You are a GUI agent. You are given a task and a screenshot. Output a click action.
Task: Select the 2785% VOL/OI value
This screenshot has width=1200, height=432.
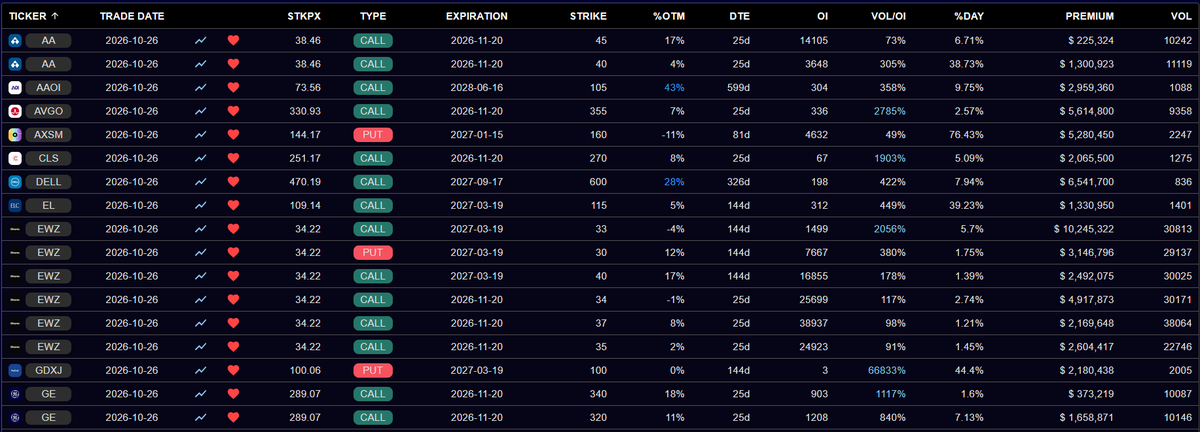click(x=890, y=111)
